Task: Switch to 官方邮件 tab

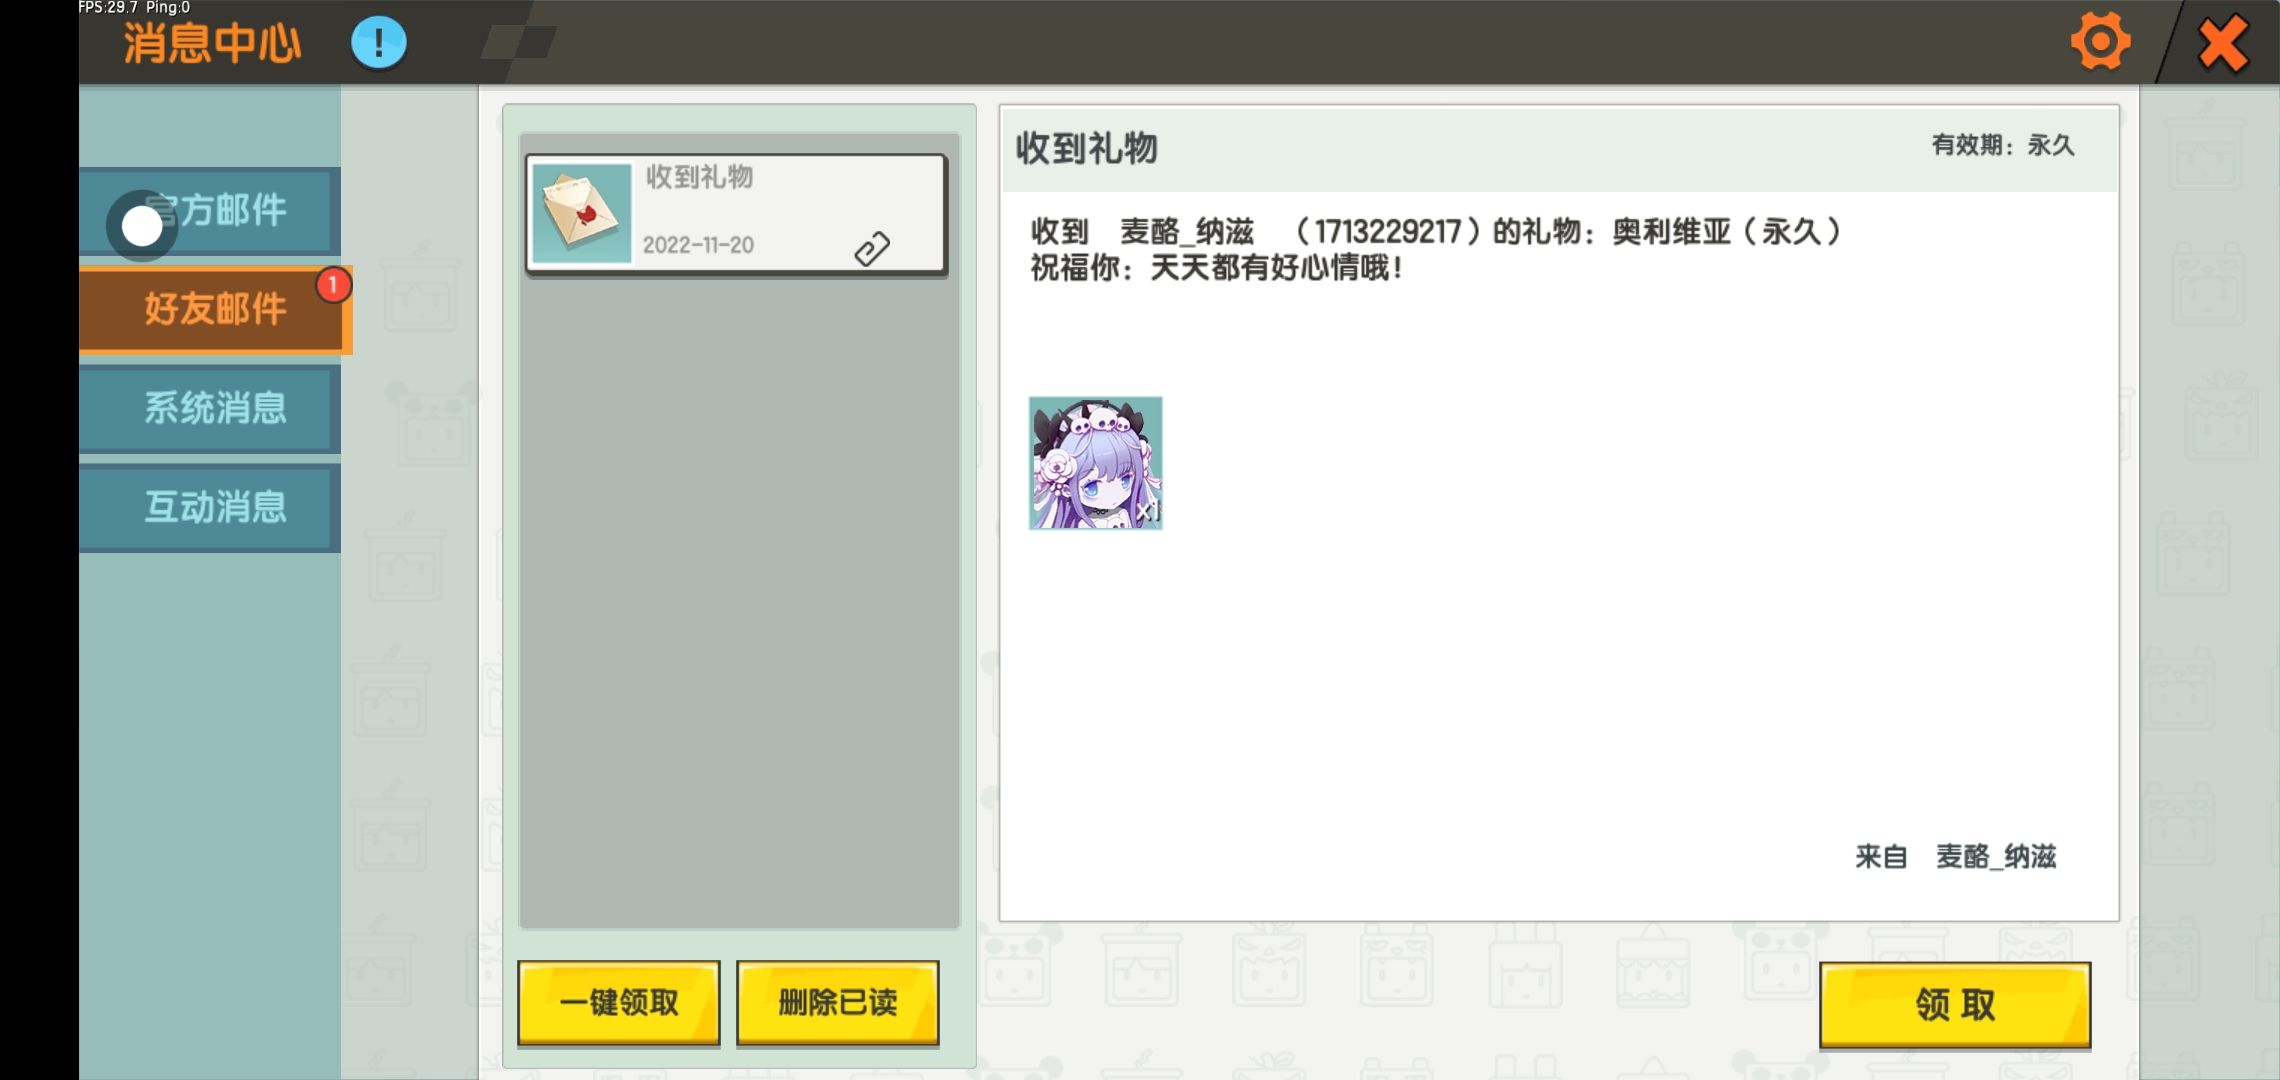Action: point(210,211)
